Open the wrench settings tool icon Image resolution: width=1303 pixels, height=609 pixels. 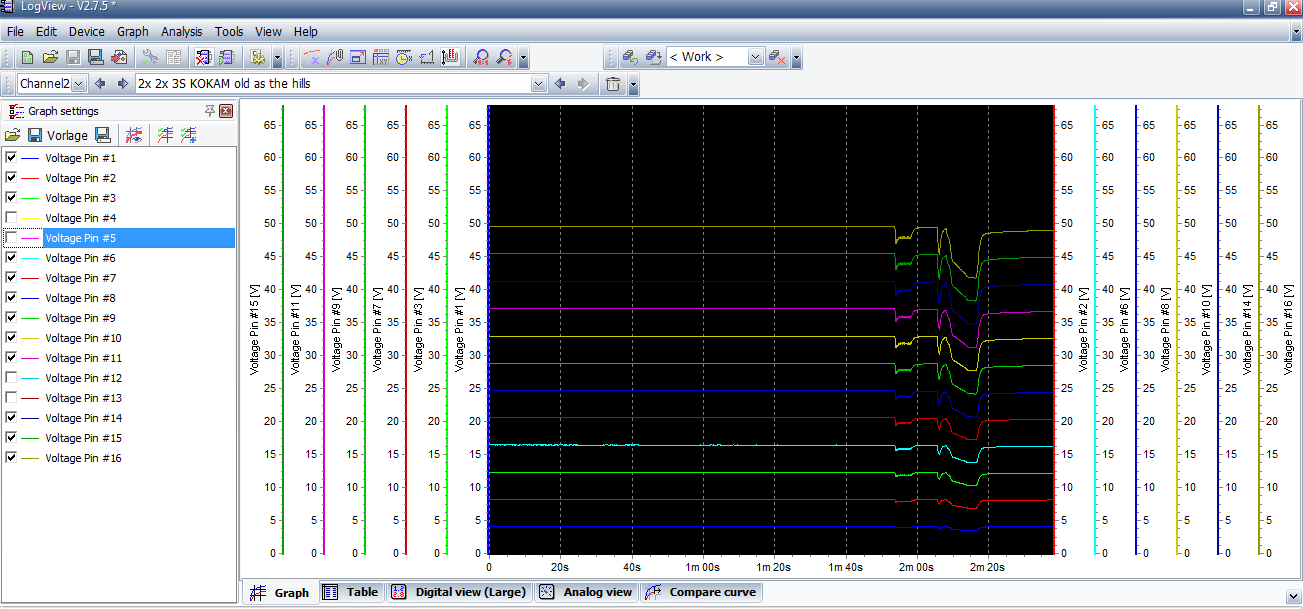pyautogui.click(x=150, y=57)
